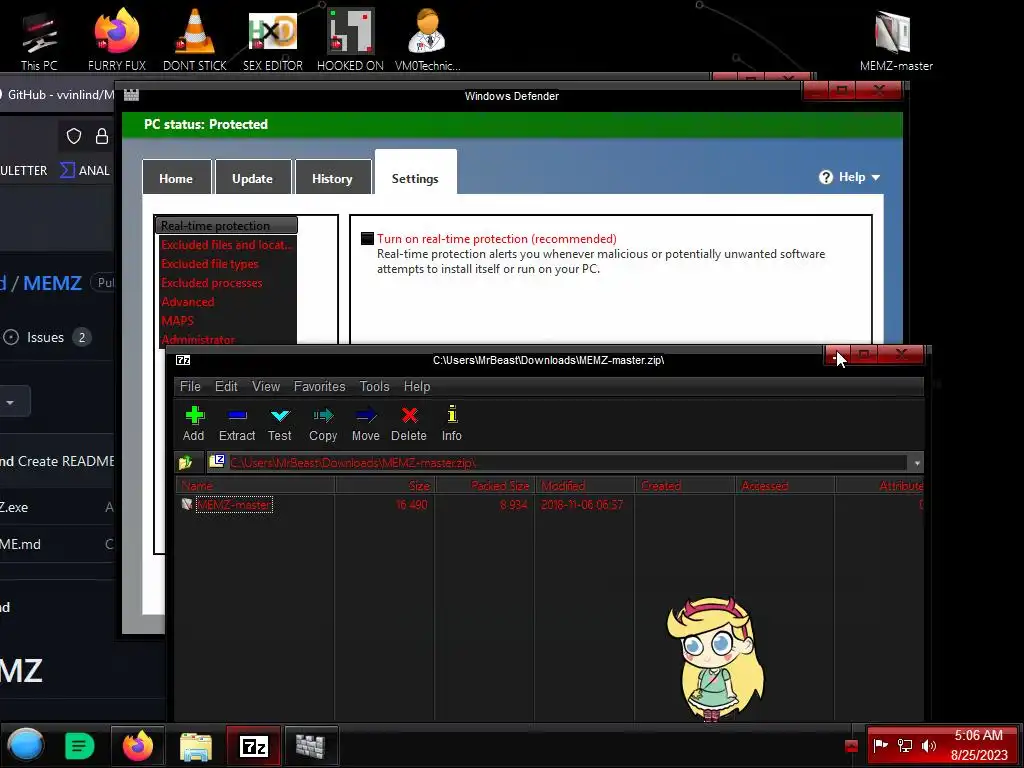Open the View menu in 7-Zip

coord(266,387)
